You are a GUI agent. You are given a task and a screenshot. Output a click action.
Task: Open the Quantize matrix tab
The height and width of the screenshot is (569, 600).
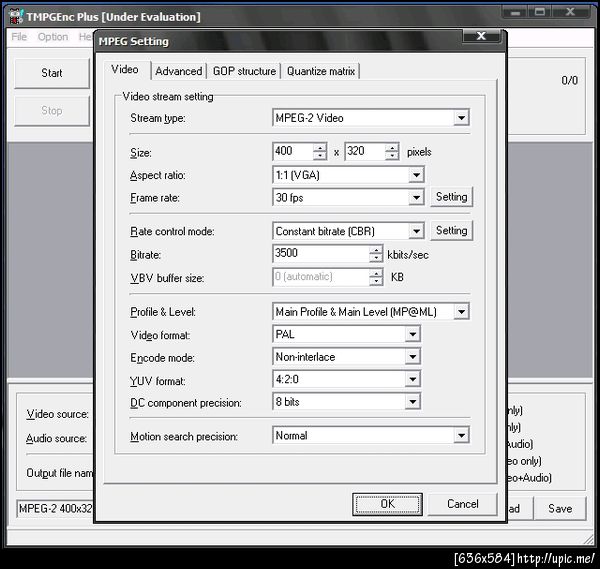coord(321,71)
